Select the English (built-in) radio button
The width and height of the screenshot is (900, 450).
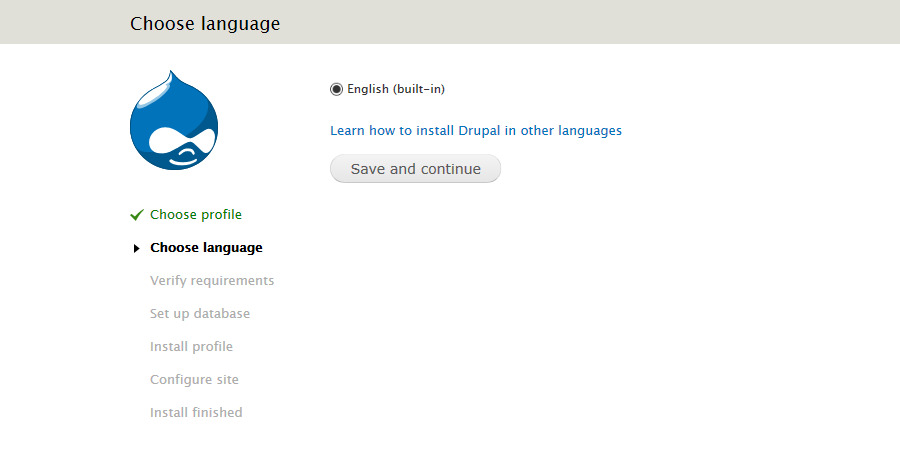336,89
